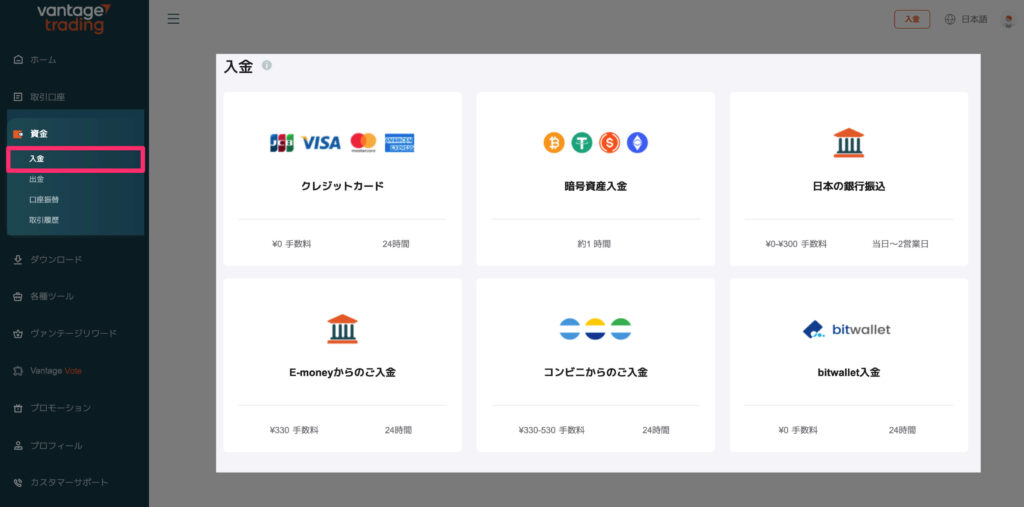This screenshot has height=507, width=1024.
Task: Click the JCB card logo
Action: click(x=281, y=142)
